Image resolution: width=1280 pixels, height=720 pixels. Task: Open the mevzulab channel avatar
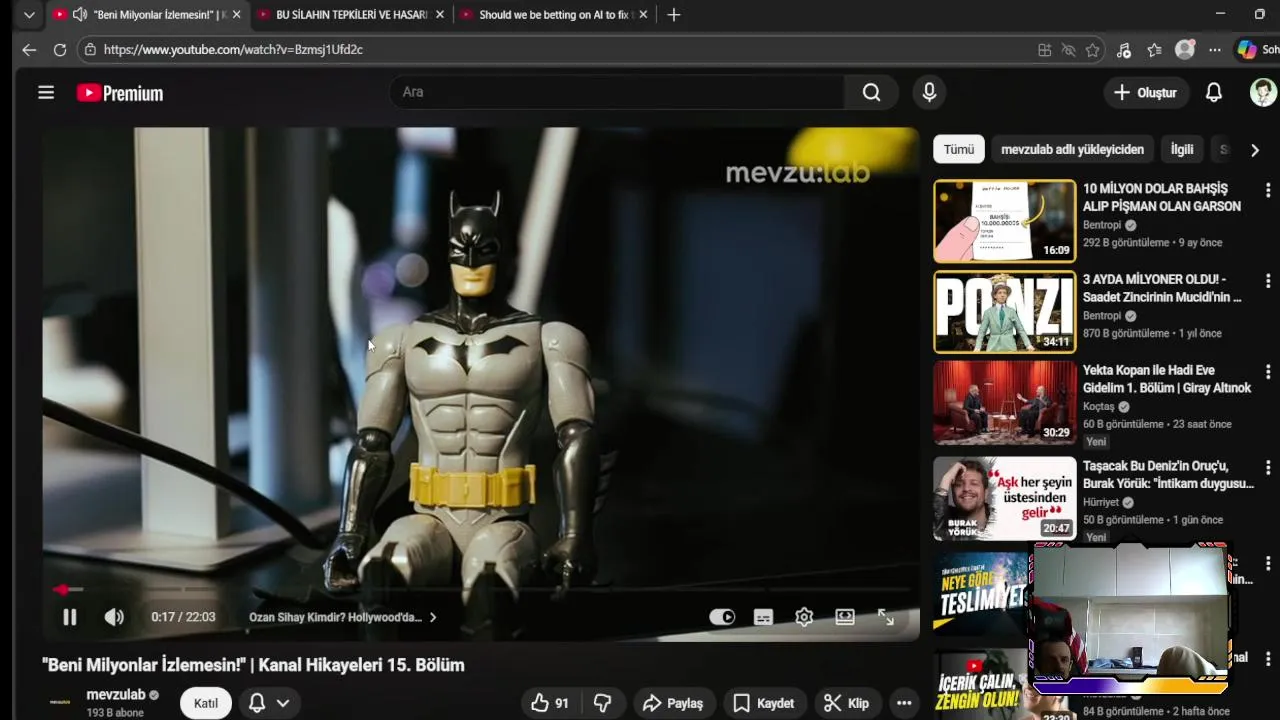pos(61,702)
